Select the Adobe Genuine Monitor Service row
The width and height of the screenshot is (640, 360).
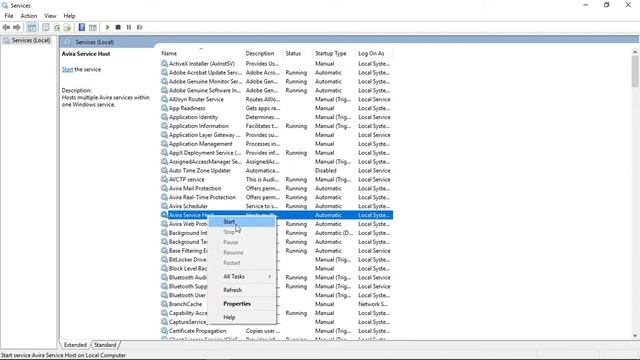(276, 81)
